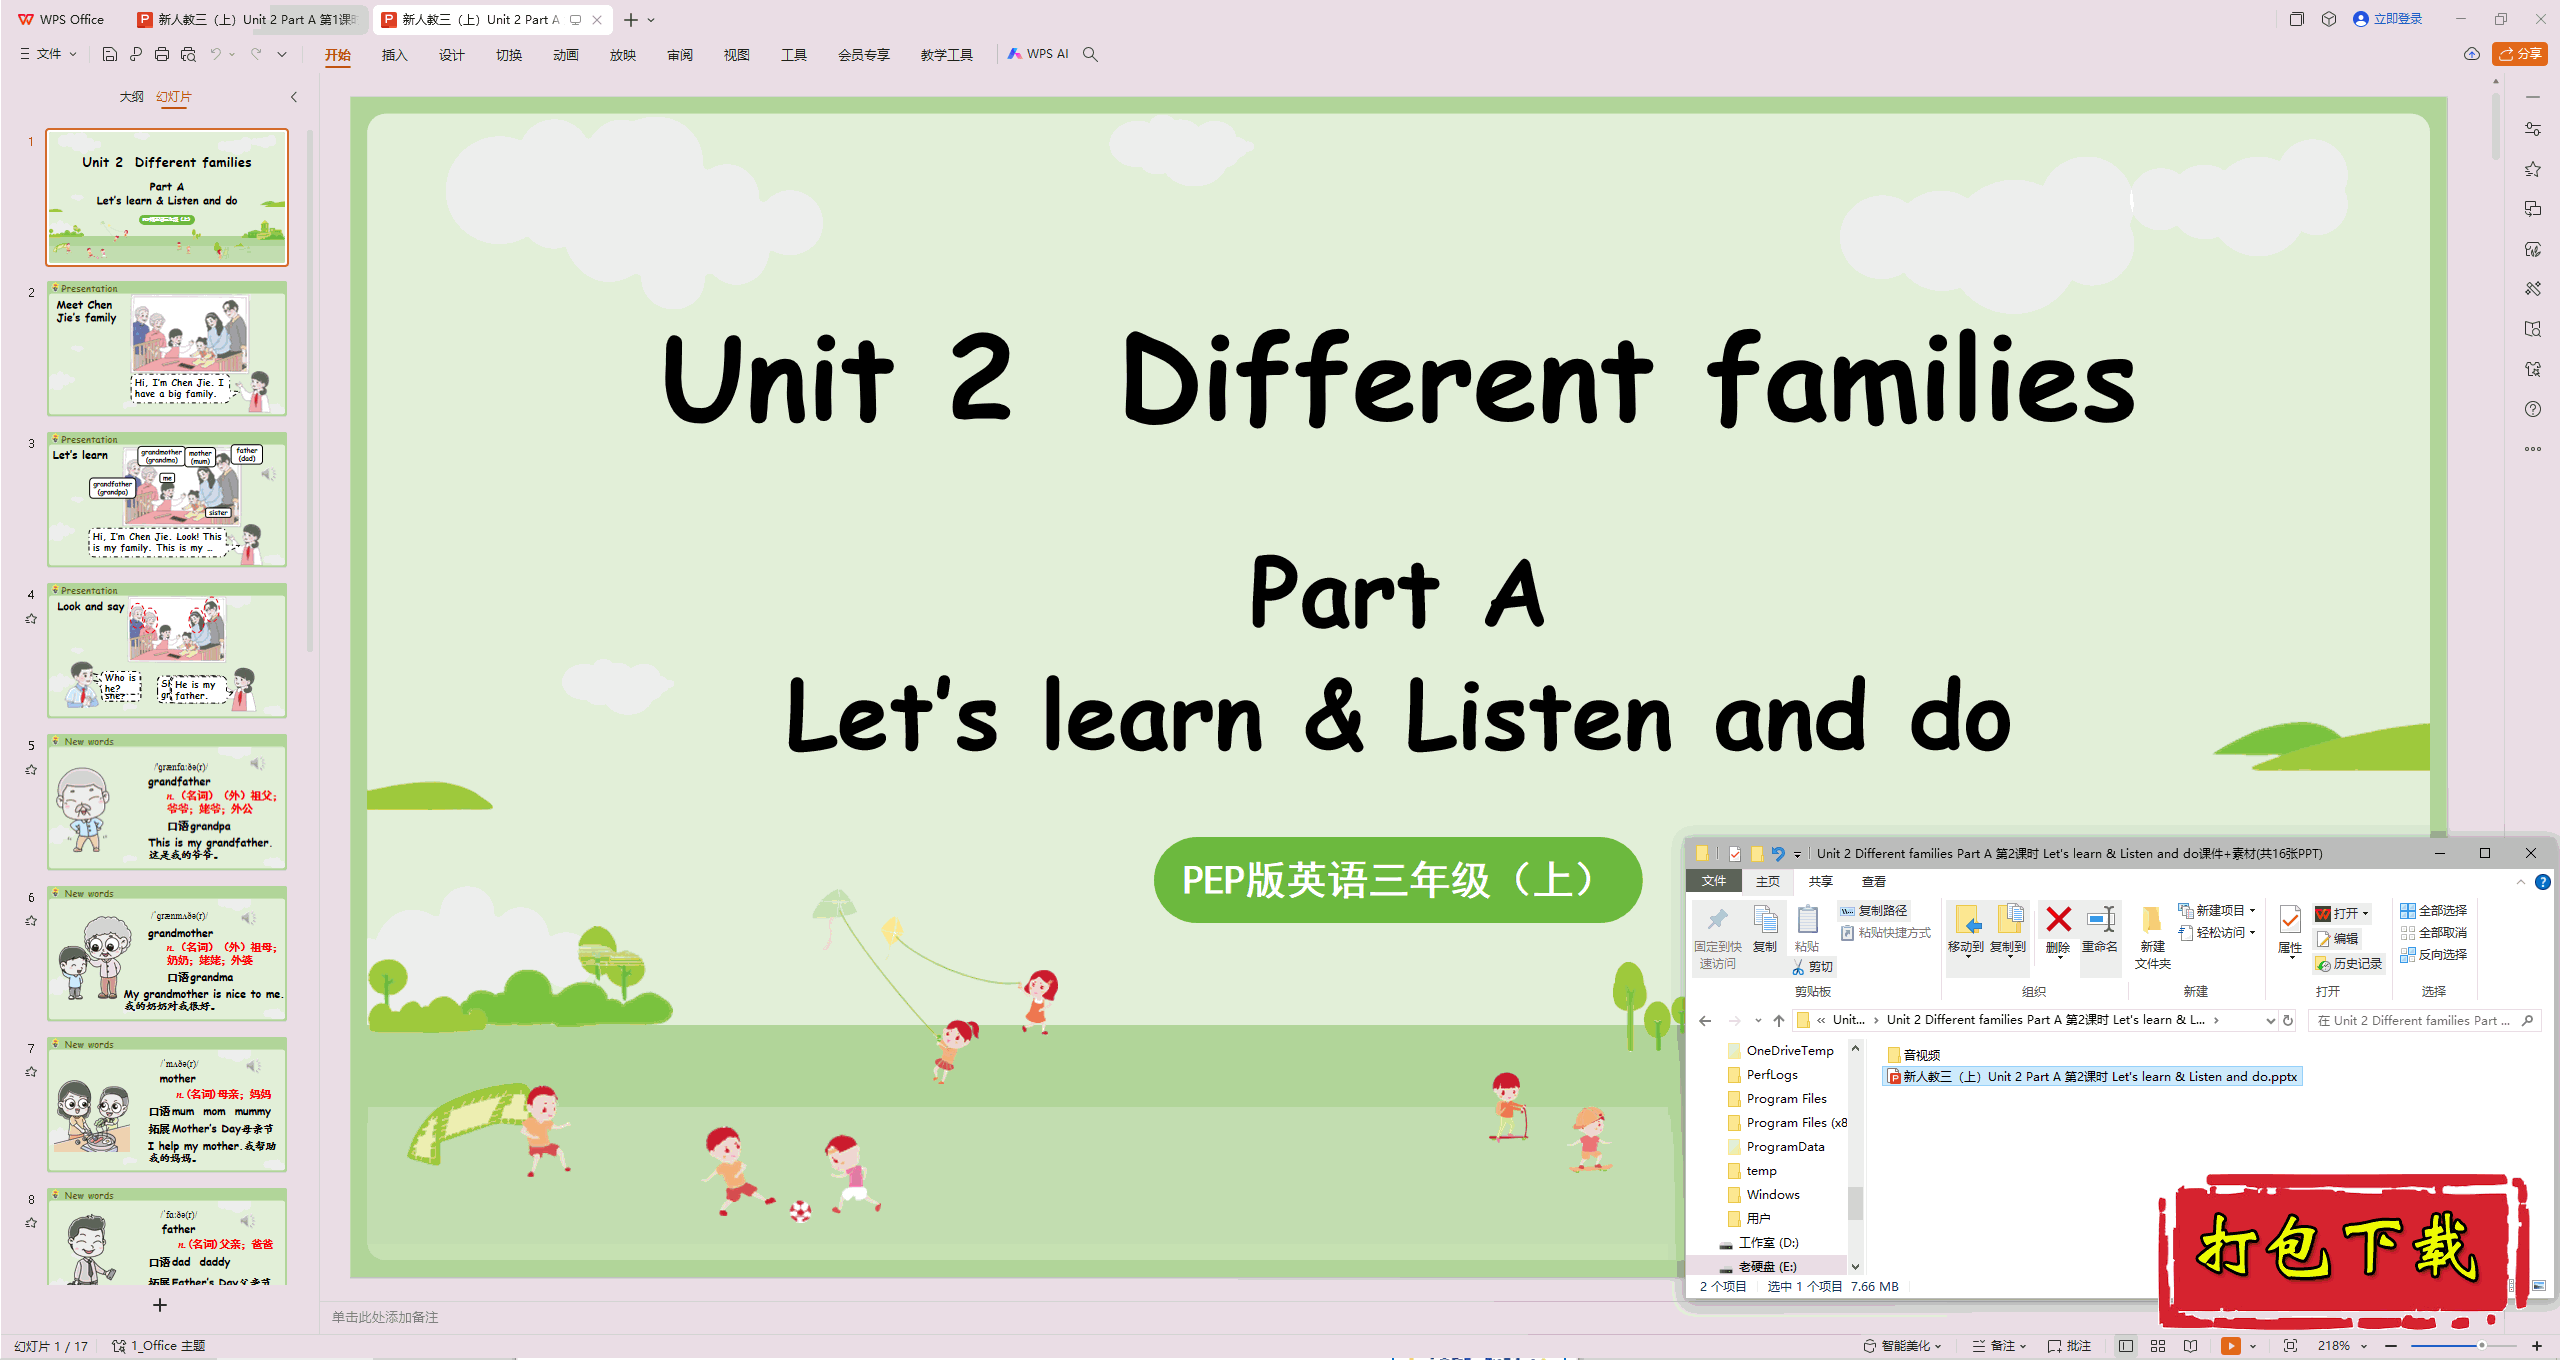Switch to normal view icon in status bar
This screenshot has height=1360, width=2560.
pos(2126,1346)
